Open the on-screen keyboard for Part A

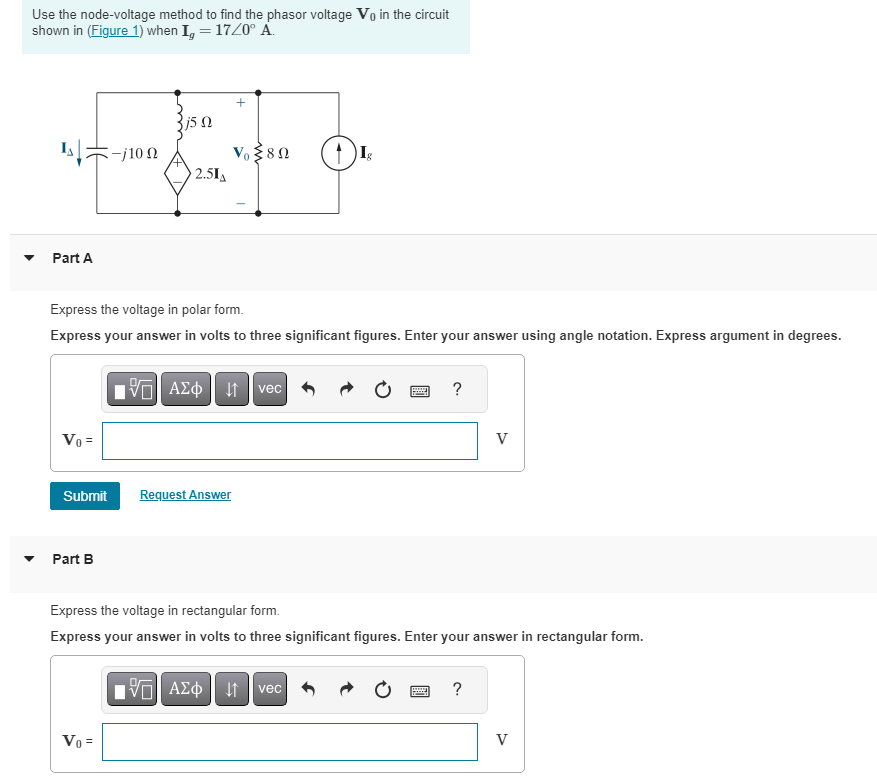[421, 389]
